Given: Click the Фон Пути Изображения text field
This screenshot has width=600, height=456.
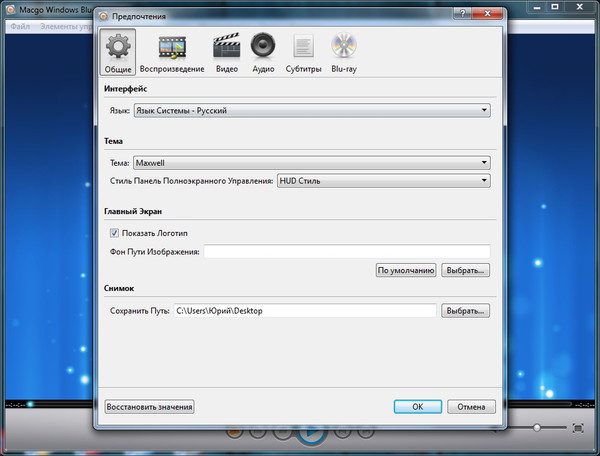Looking at the screenshot, I should (346, 252).
